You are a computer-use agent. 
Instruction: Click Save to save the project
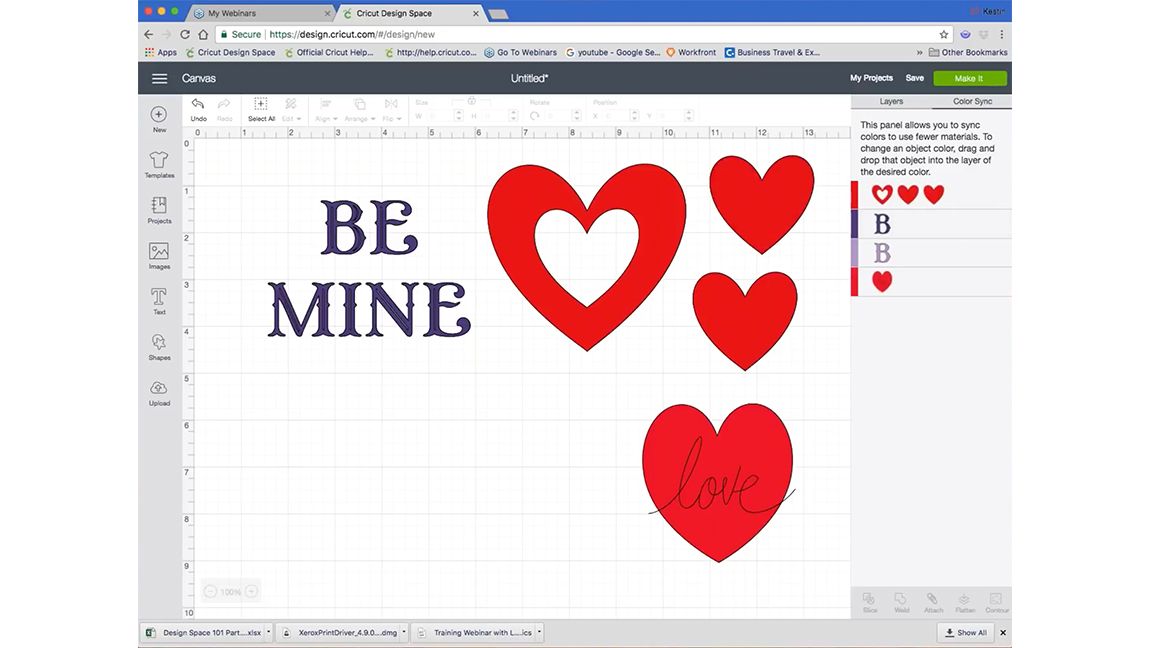tap(914, 77)
